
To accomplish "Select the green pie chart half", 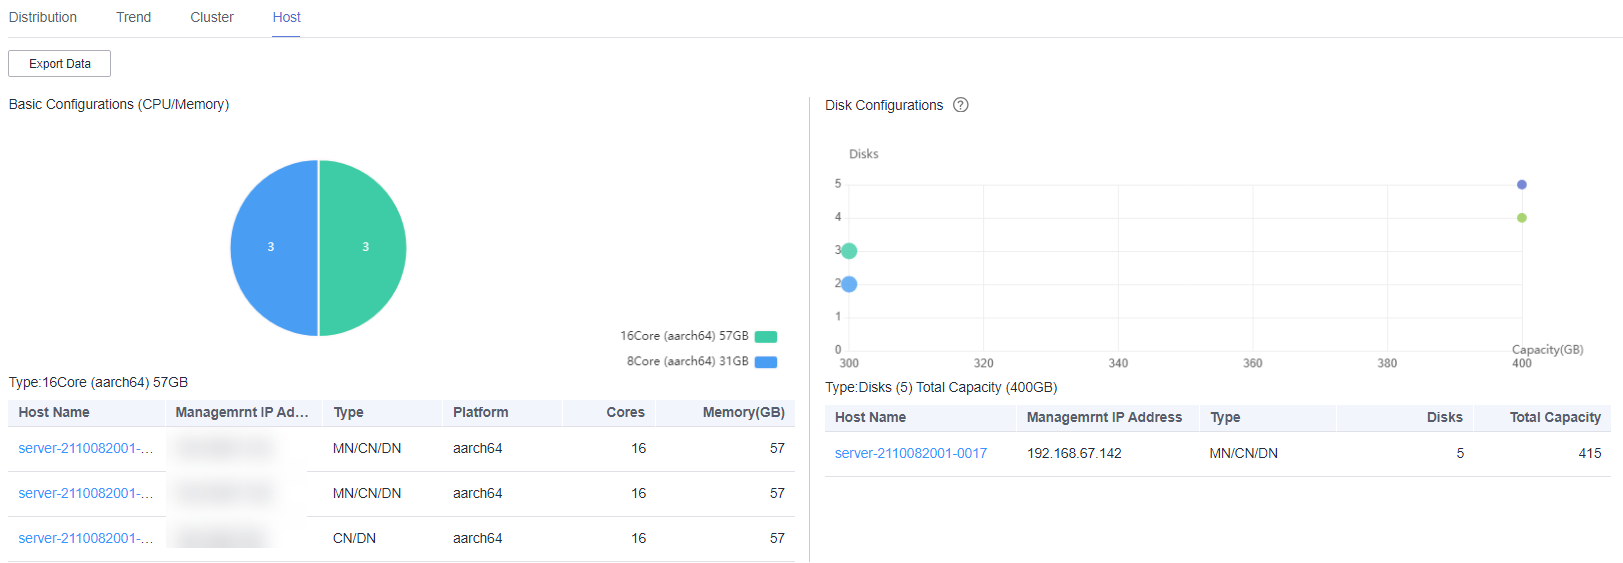I will [363, 248].
